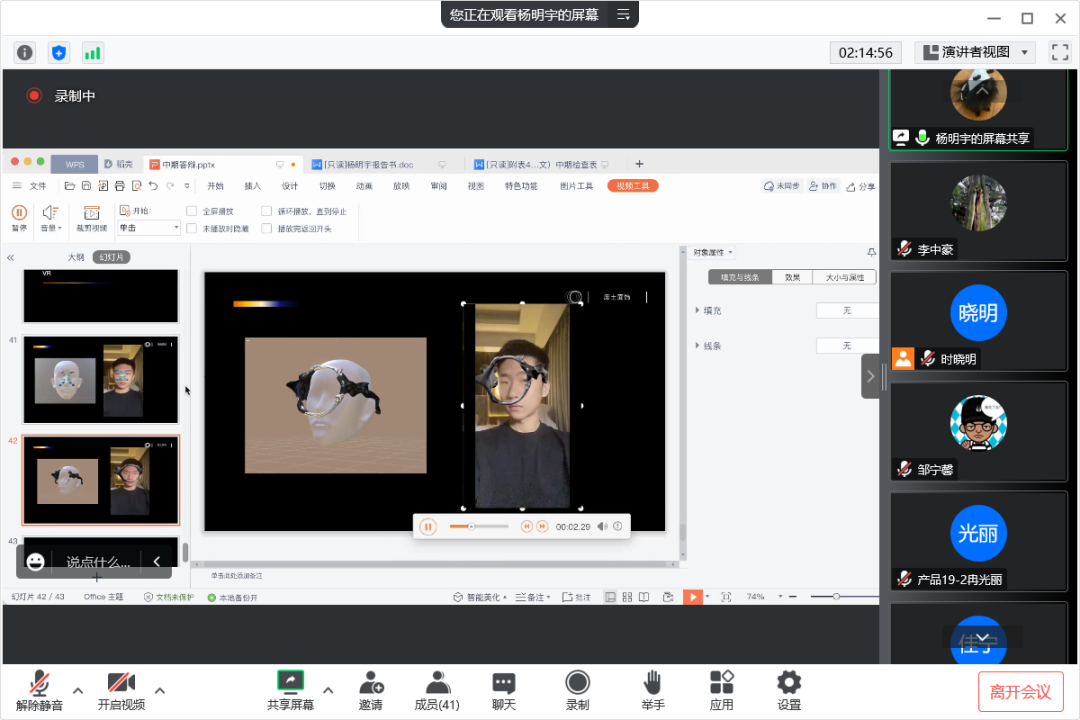Click slide sorter view icon in status bar

(x=627, y=597)
